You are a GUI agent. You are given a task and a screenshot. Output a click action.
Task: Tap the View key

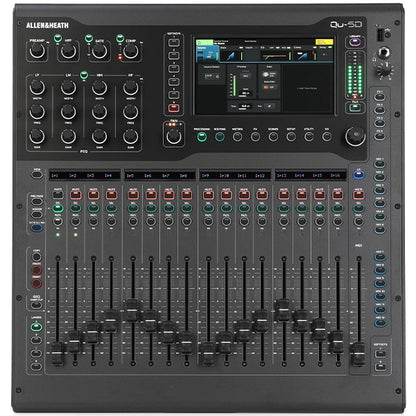(x=37, y=174)
